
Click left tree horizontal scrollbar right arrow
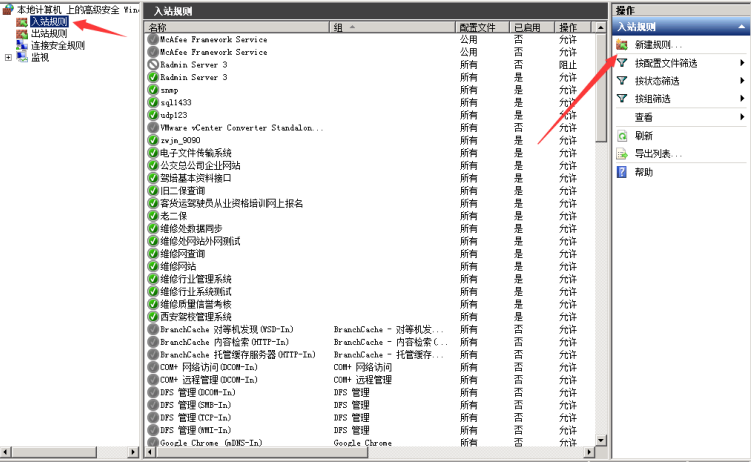click(x=133, y=452)
